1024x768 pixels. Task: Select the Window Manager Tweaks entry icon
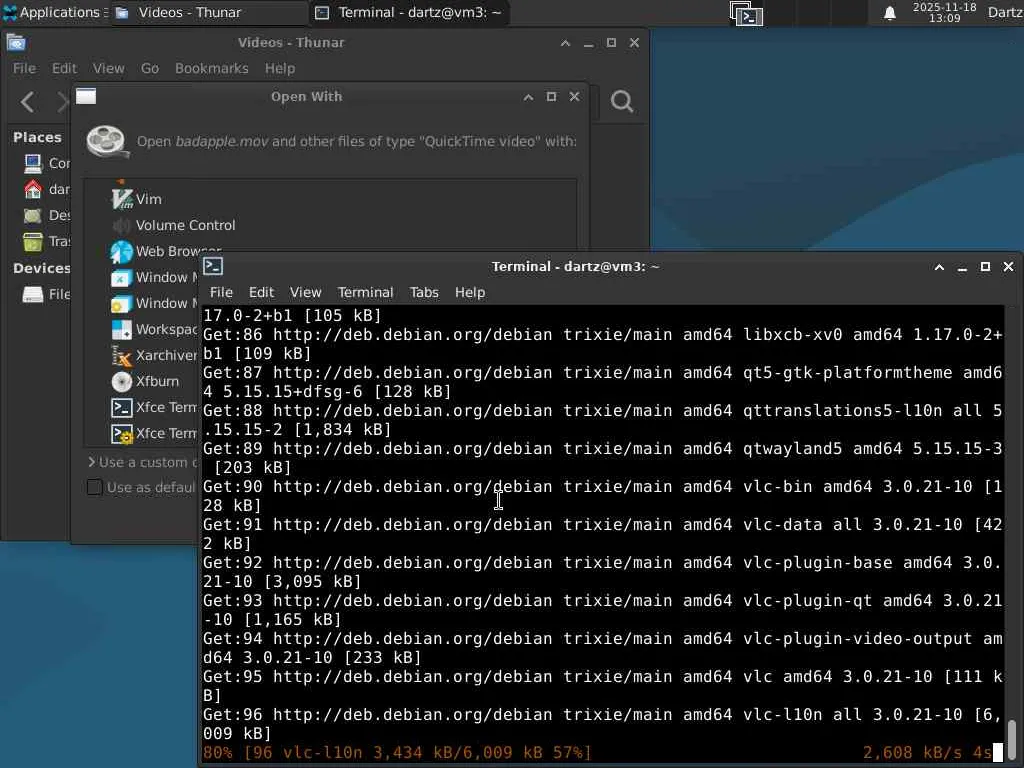pos(121,304)
